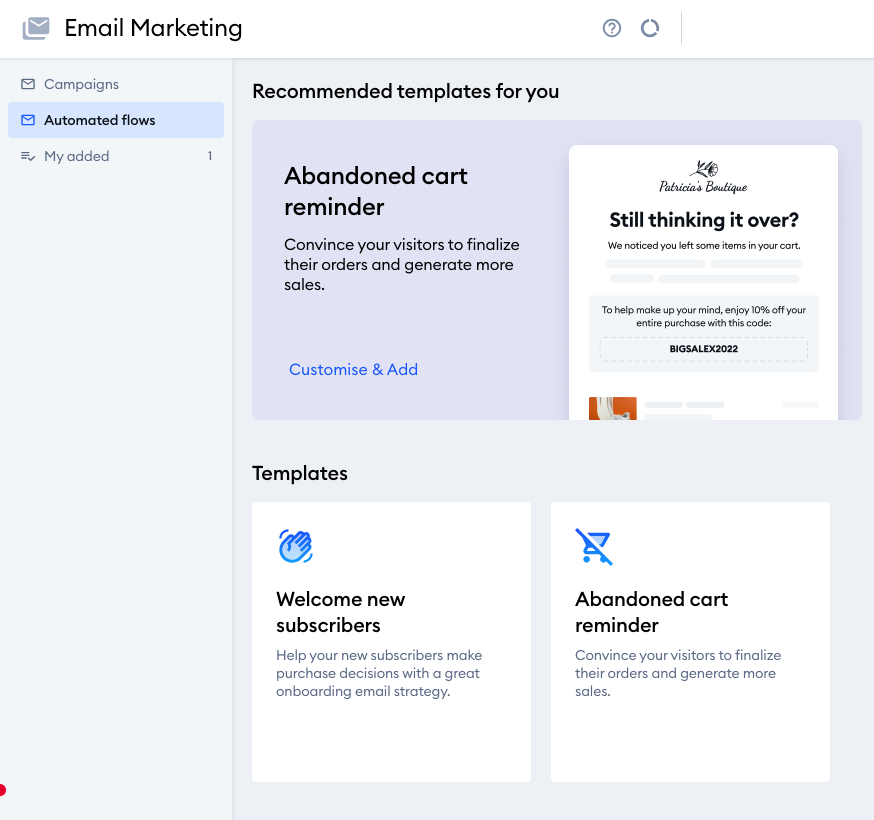
Task: Click the Patricia's Boutique flower logo
Action: click(703, 177)
